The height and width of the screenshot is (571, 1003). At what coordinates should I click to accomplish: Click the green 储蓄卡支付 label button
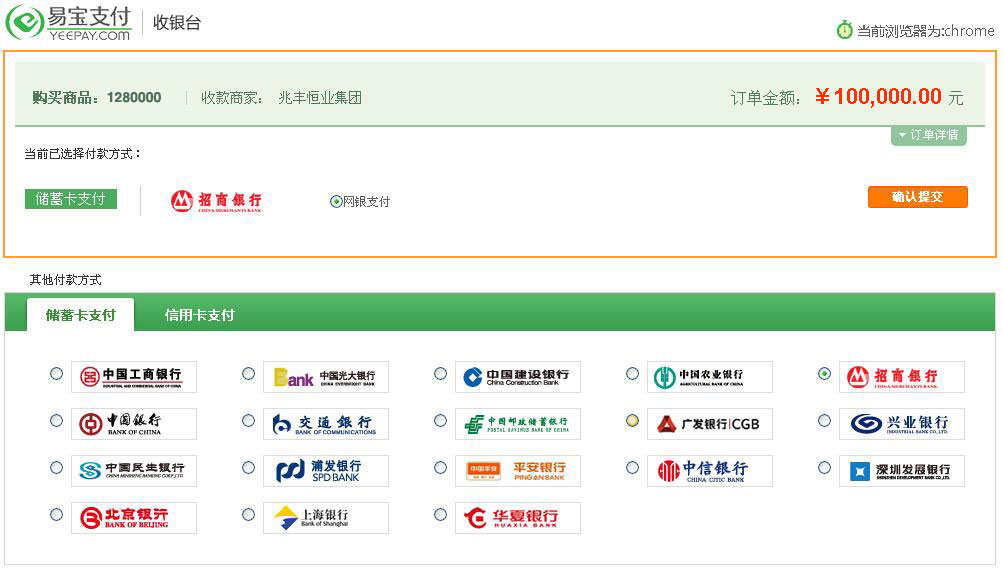click(x=70, y=199)
